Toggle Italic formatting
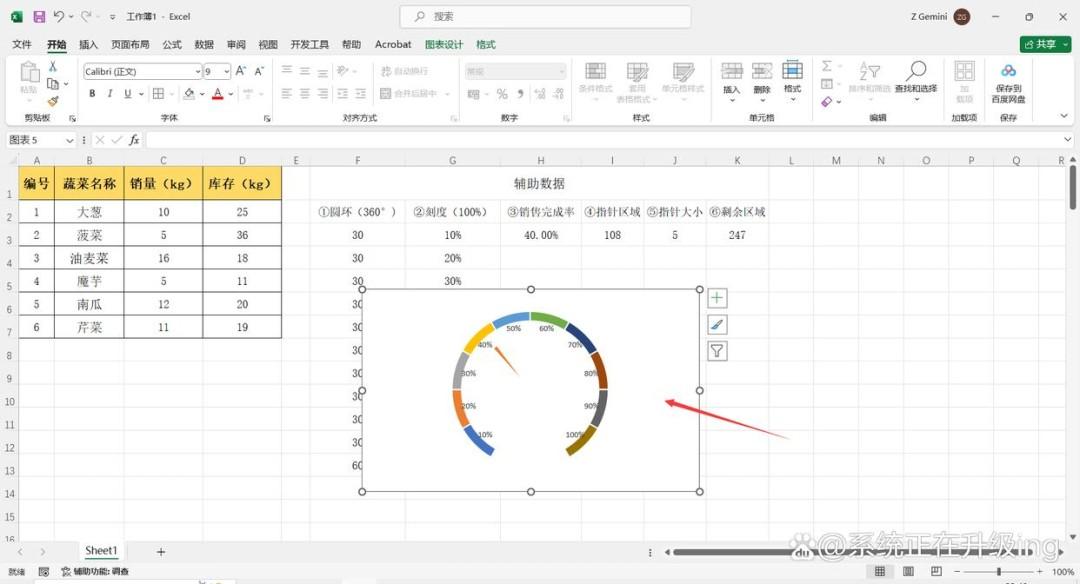The height and width of the screenshot is (584, 1080). tap(110, 94)
